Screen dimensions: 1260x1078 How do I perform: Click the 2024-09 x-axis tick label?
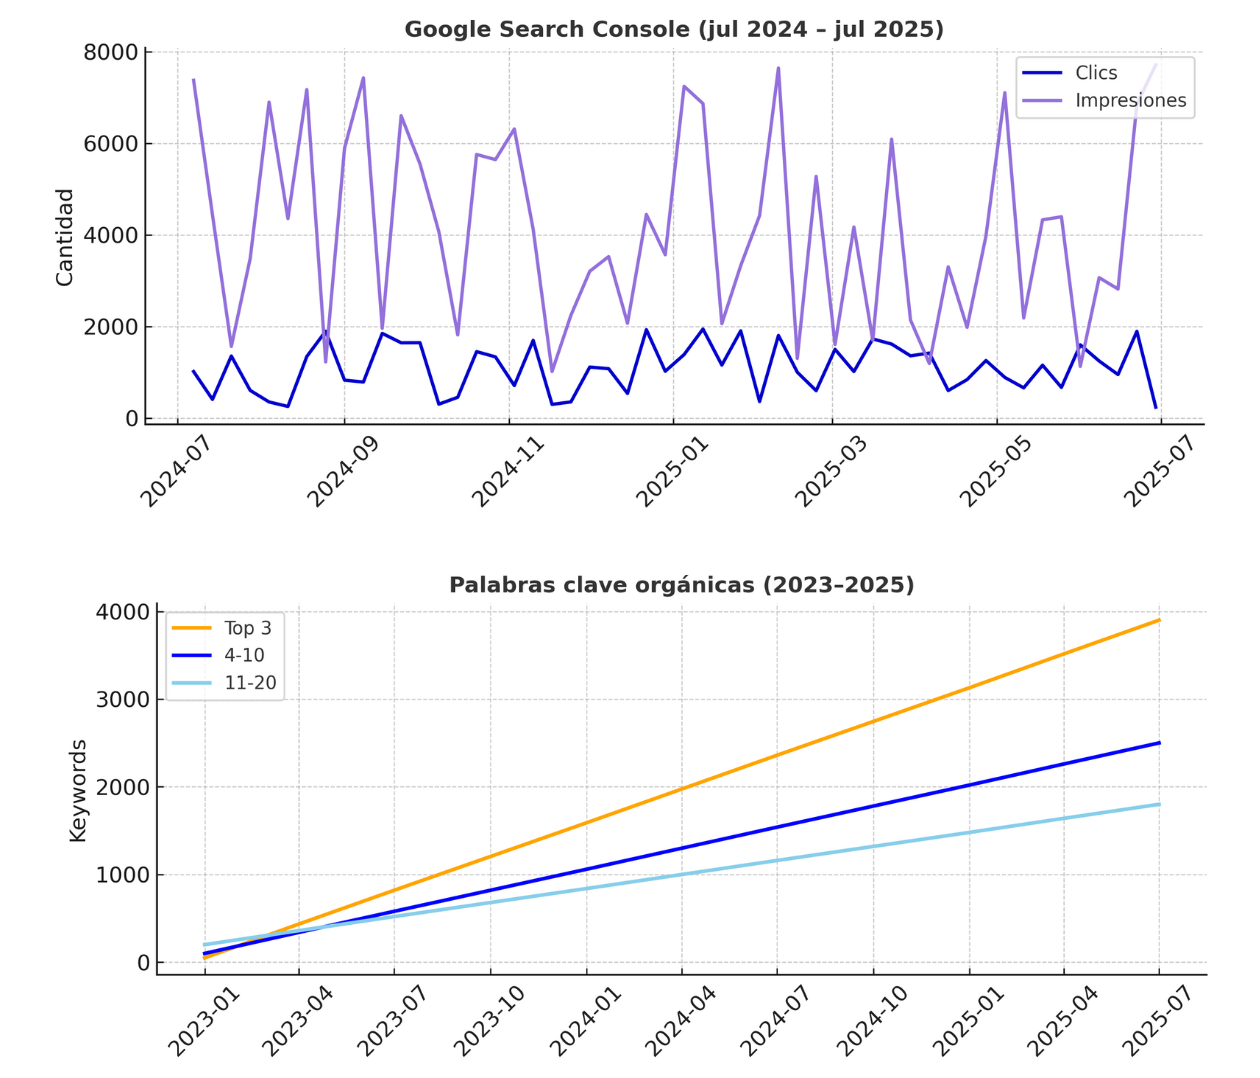tap(343, 471)
